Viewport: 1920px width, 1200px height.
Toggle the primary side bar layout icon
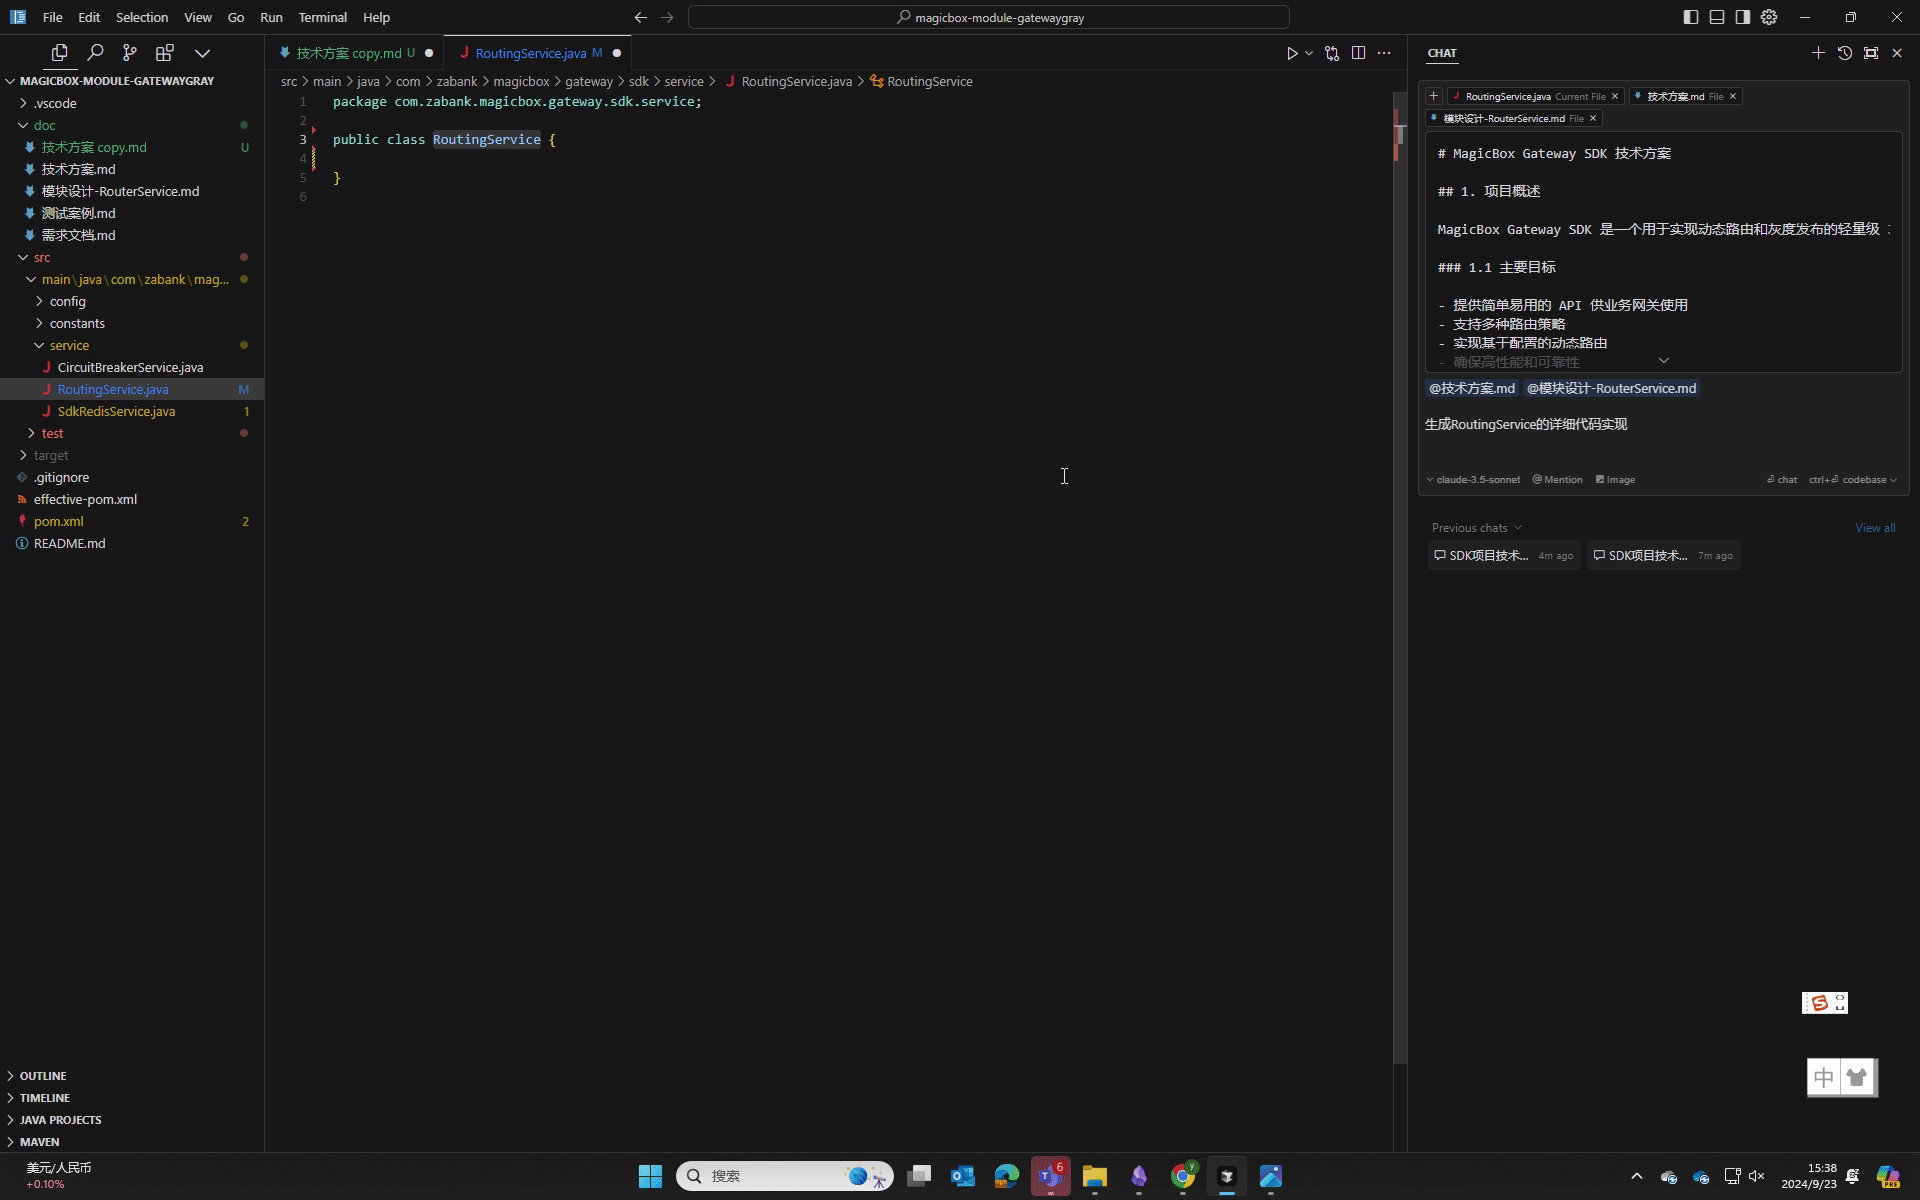[x=1691, y=17]
